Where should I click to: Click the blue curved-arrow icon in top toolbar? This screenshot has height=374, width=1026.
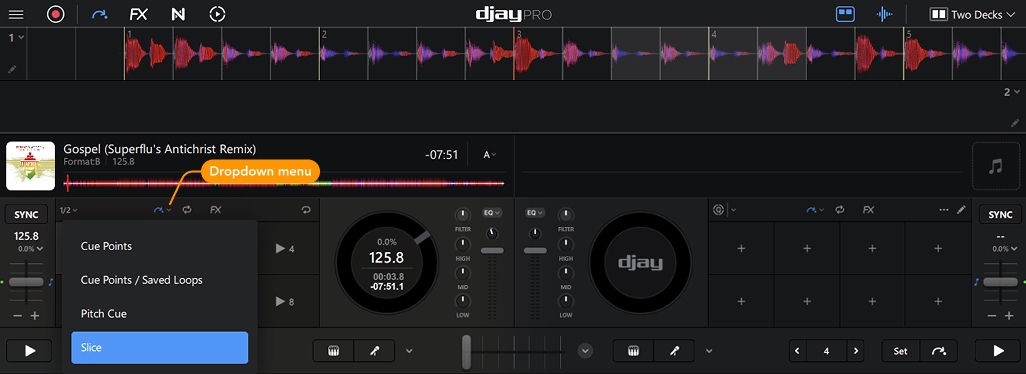click(x=100, y=14)
